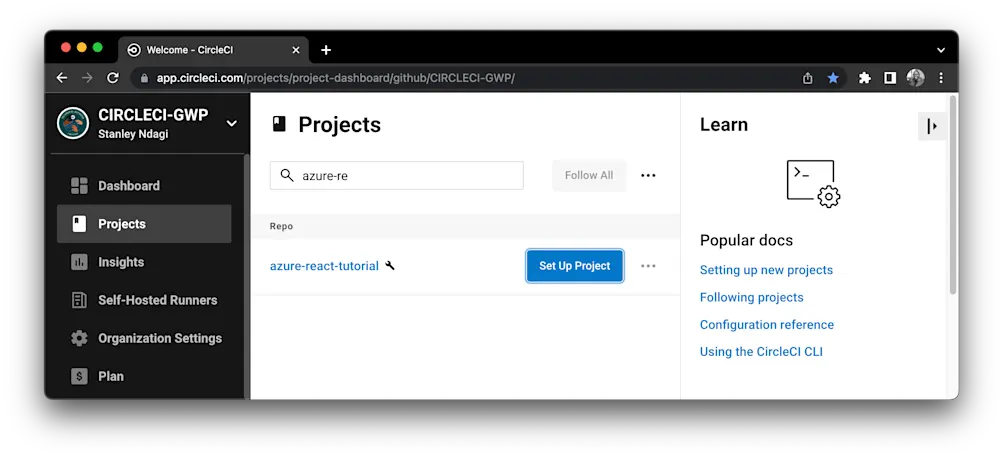Click the search magnifier icon

click(x=287, y=175)
